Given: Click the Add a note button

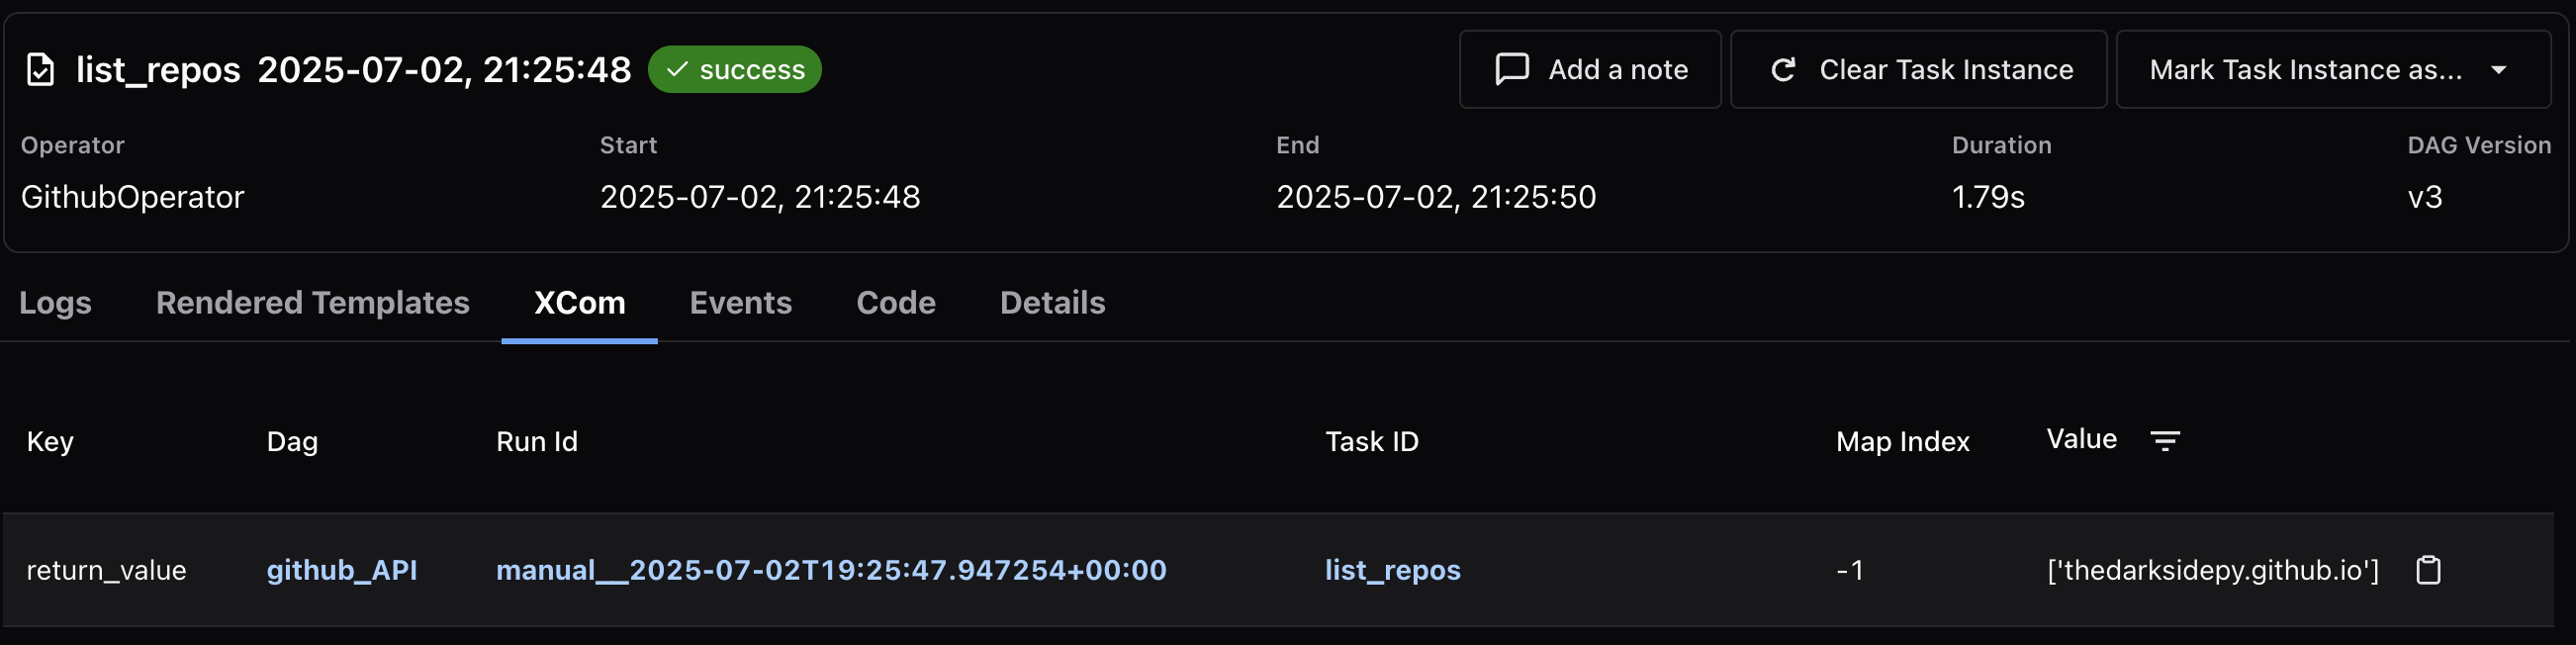Looking at the screenshot, I should pyautogui.click(x=1590, y=69).
